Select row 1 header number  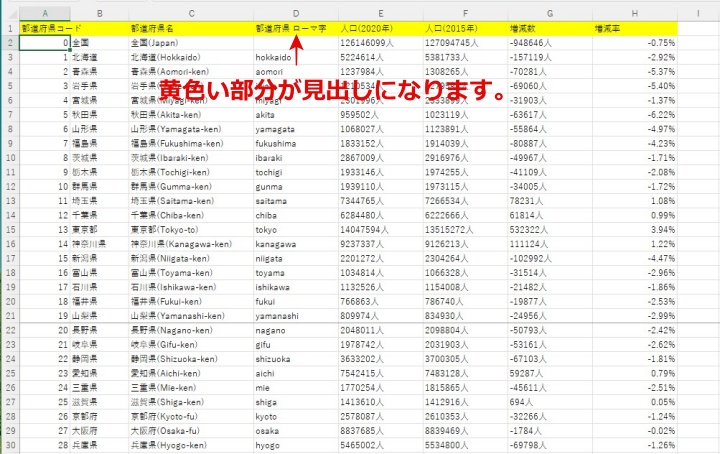coord(10,28)
